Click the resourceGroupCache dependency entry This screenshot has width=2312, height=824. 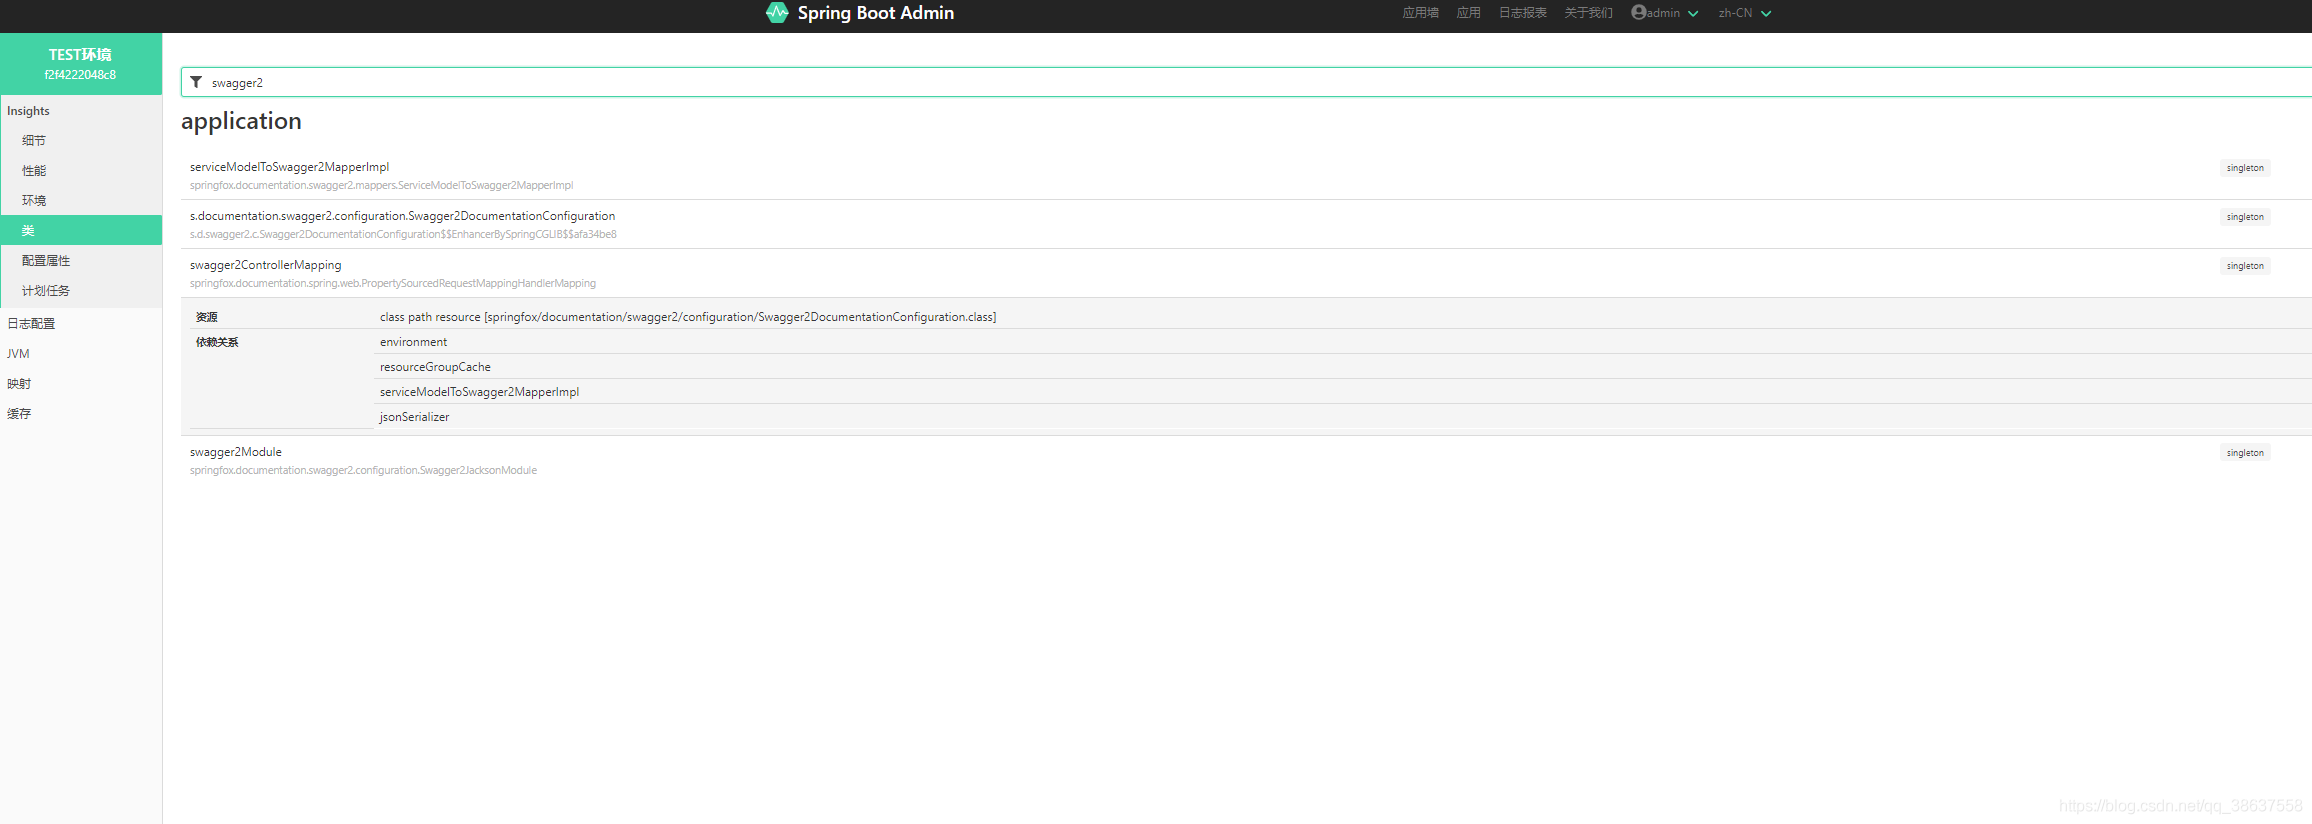coord(435,367)
